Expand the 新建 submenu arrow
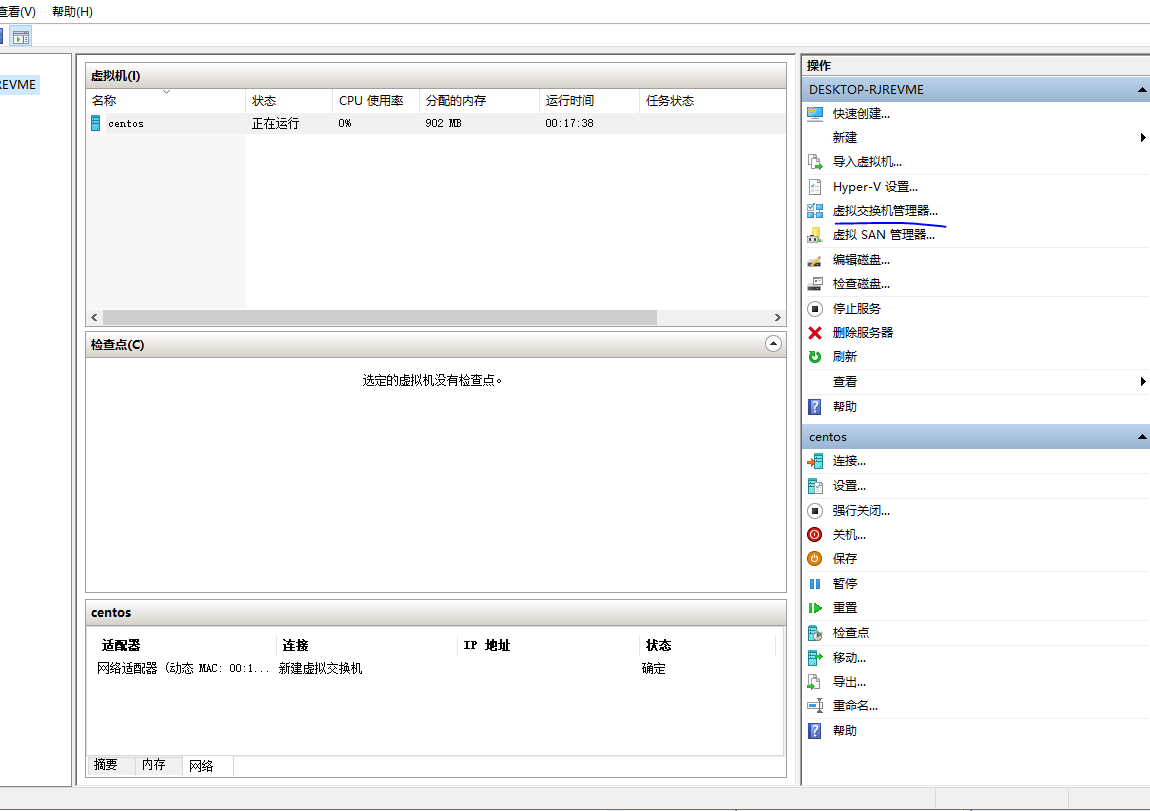This screenshot has height=811, width=1150. (1143, 138)
